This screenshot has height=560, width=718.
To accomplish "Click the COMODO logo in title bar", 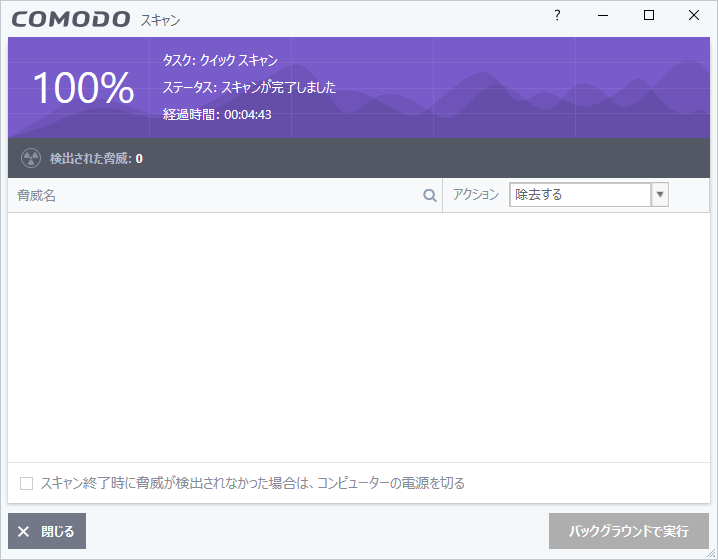I will [71, 19].
